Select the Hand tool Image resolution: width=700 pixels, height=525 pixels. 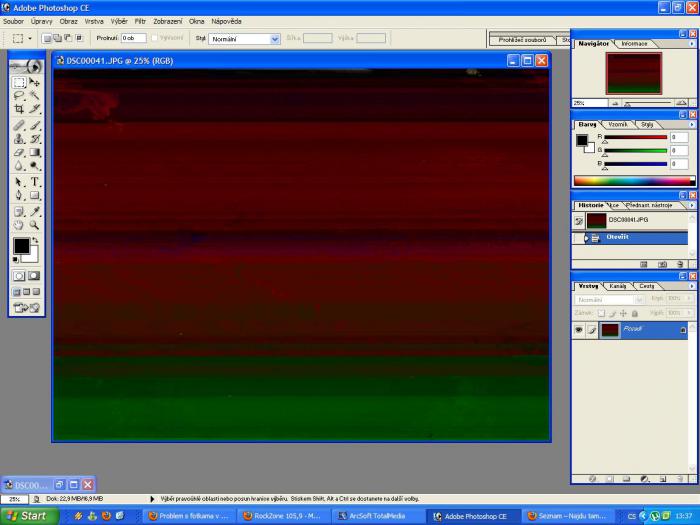coord(19,225)
